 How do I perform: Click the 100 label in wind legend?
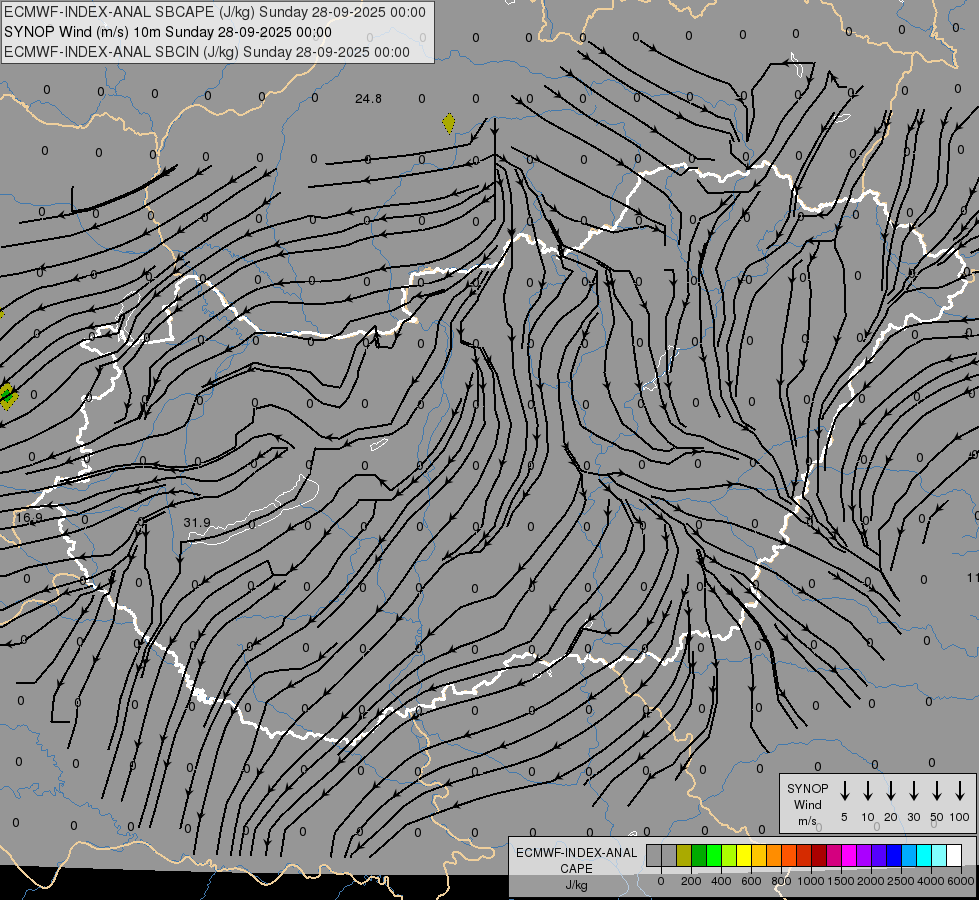tap(960, 817)
